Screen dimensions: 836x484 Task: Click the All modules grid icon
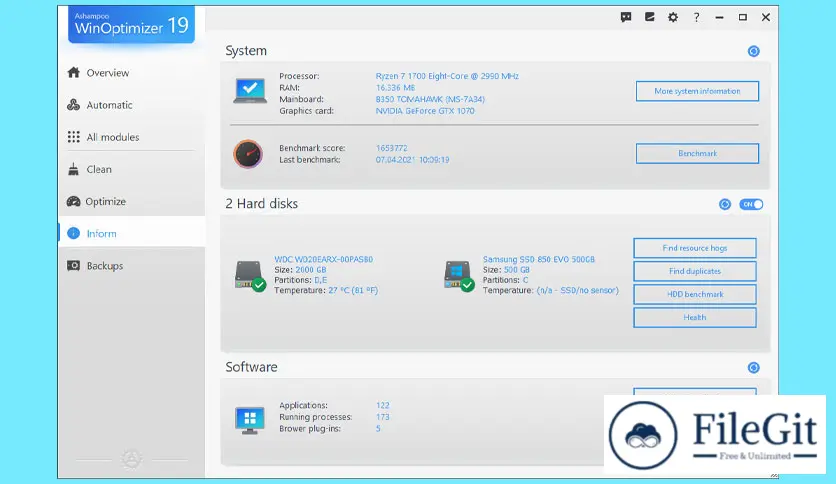pyautogui.click(x=74, y=137)
